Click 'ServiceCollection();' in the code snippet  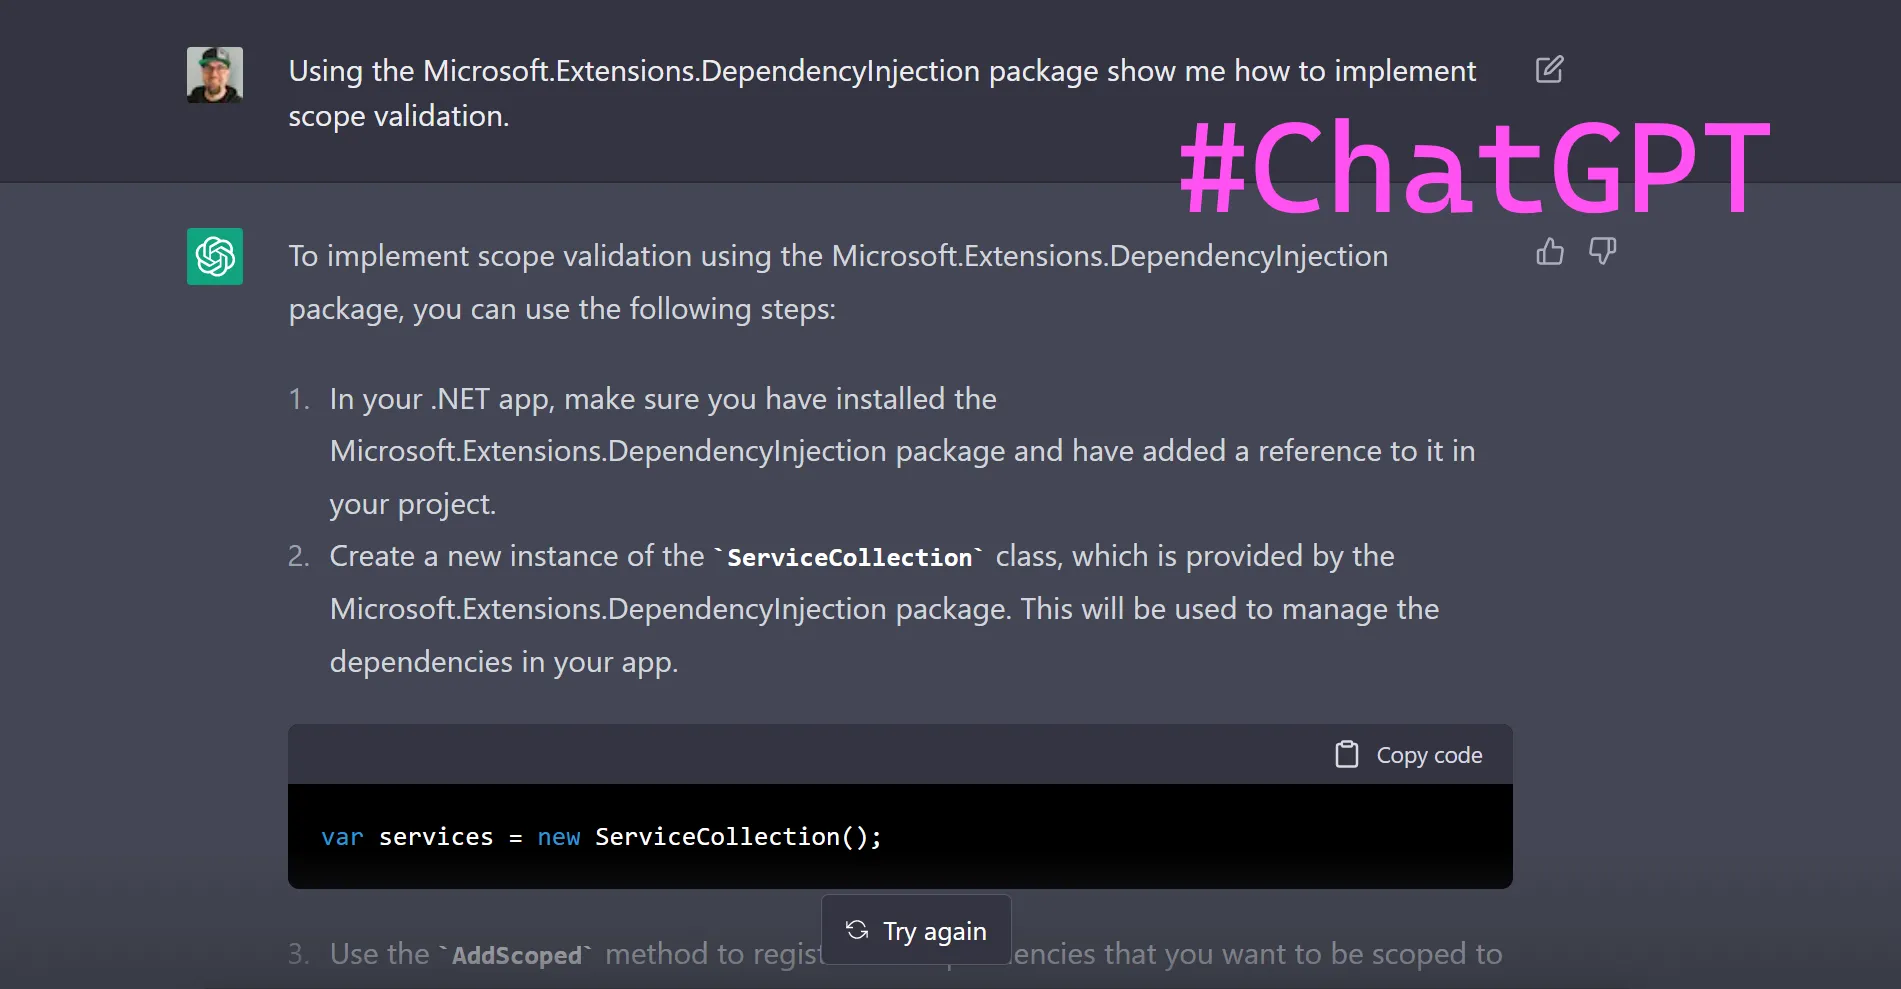coord(738,837)
